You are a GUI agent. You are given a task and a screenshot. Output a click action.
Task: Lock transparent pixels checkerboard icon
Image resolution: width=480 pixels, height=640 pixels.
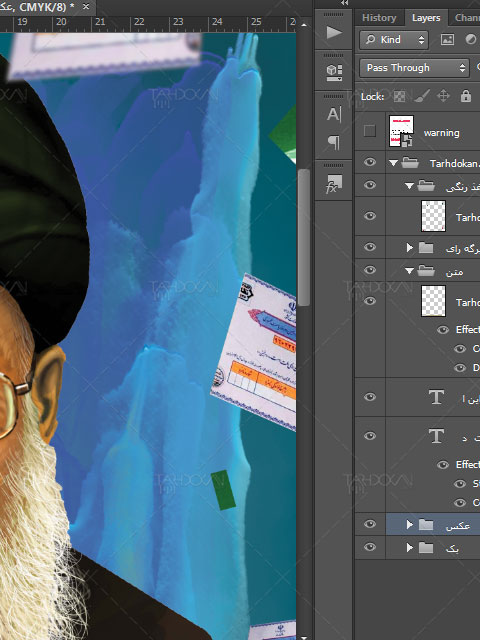pyautogui.click(x=399, y=97)
